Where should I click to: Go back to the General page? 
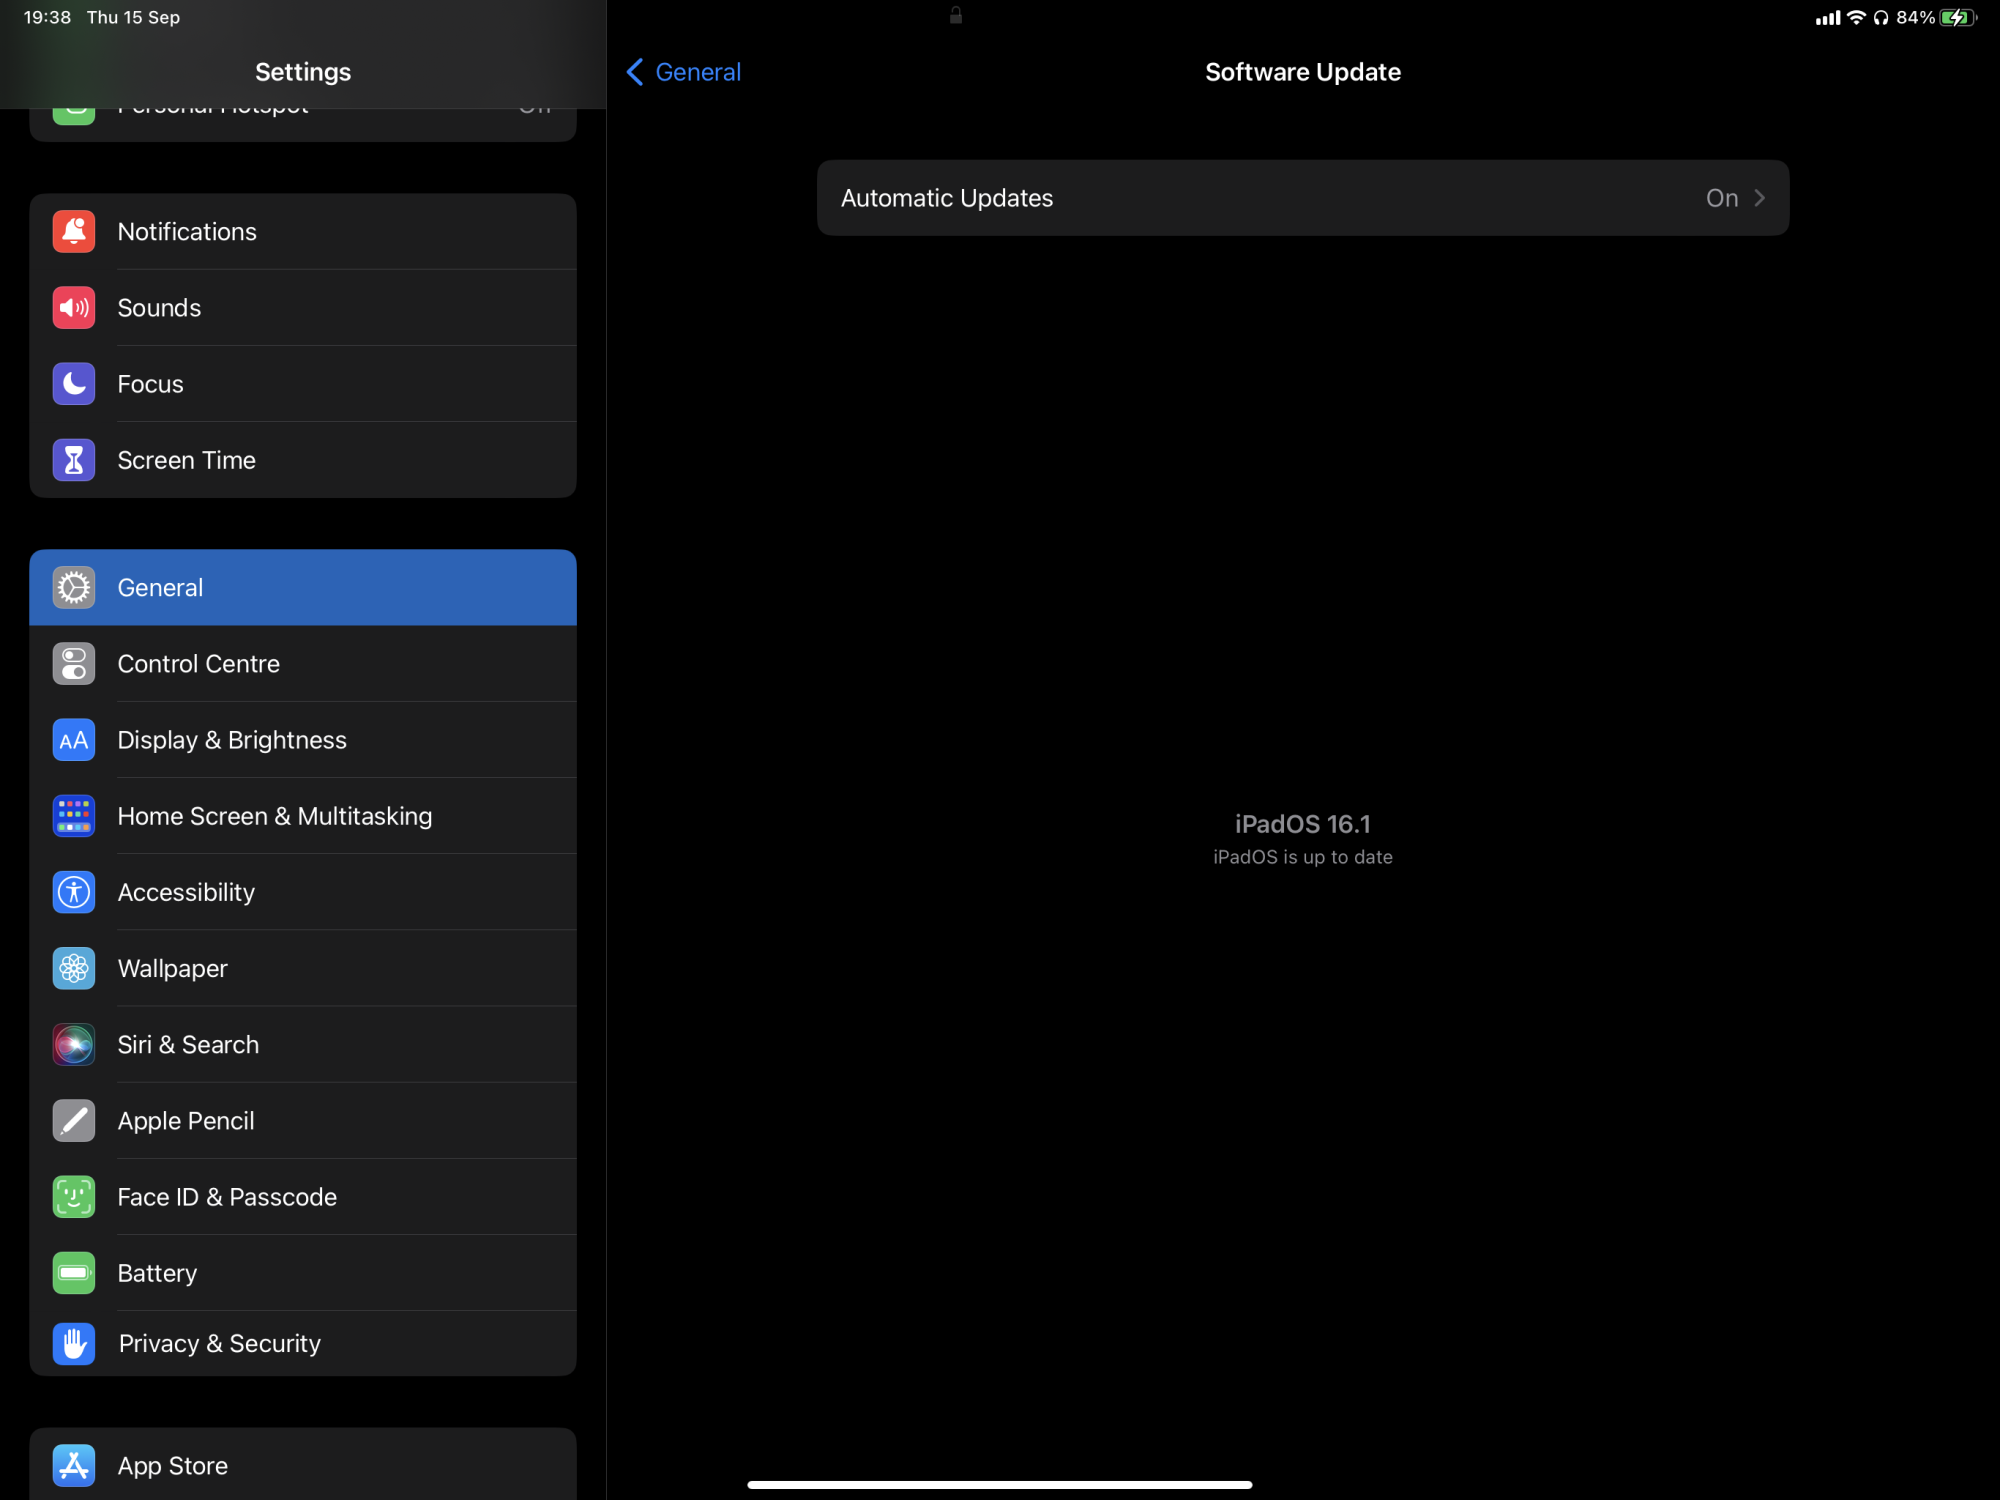697,72
